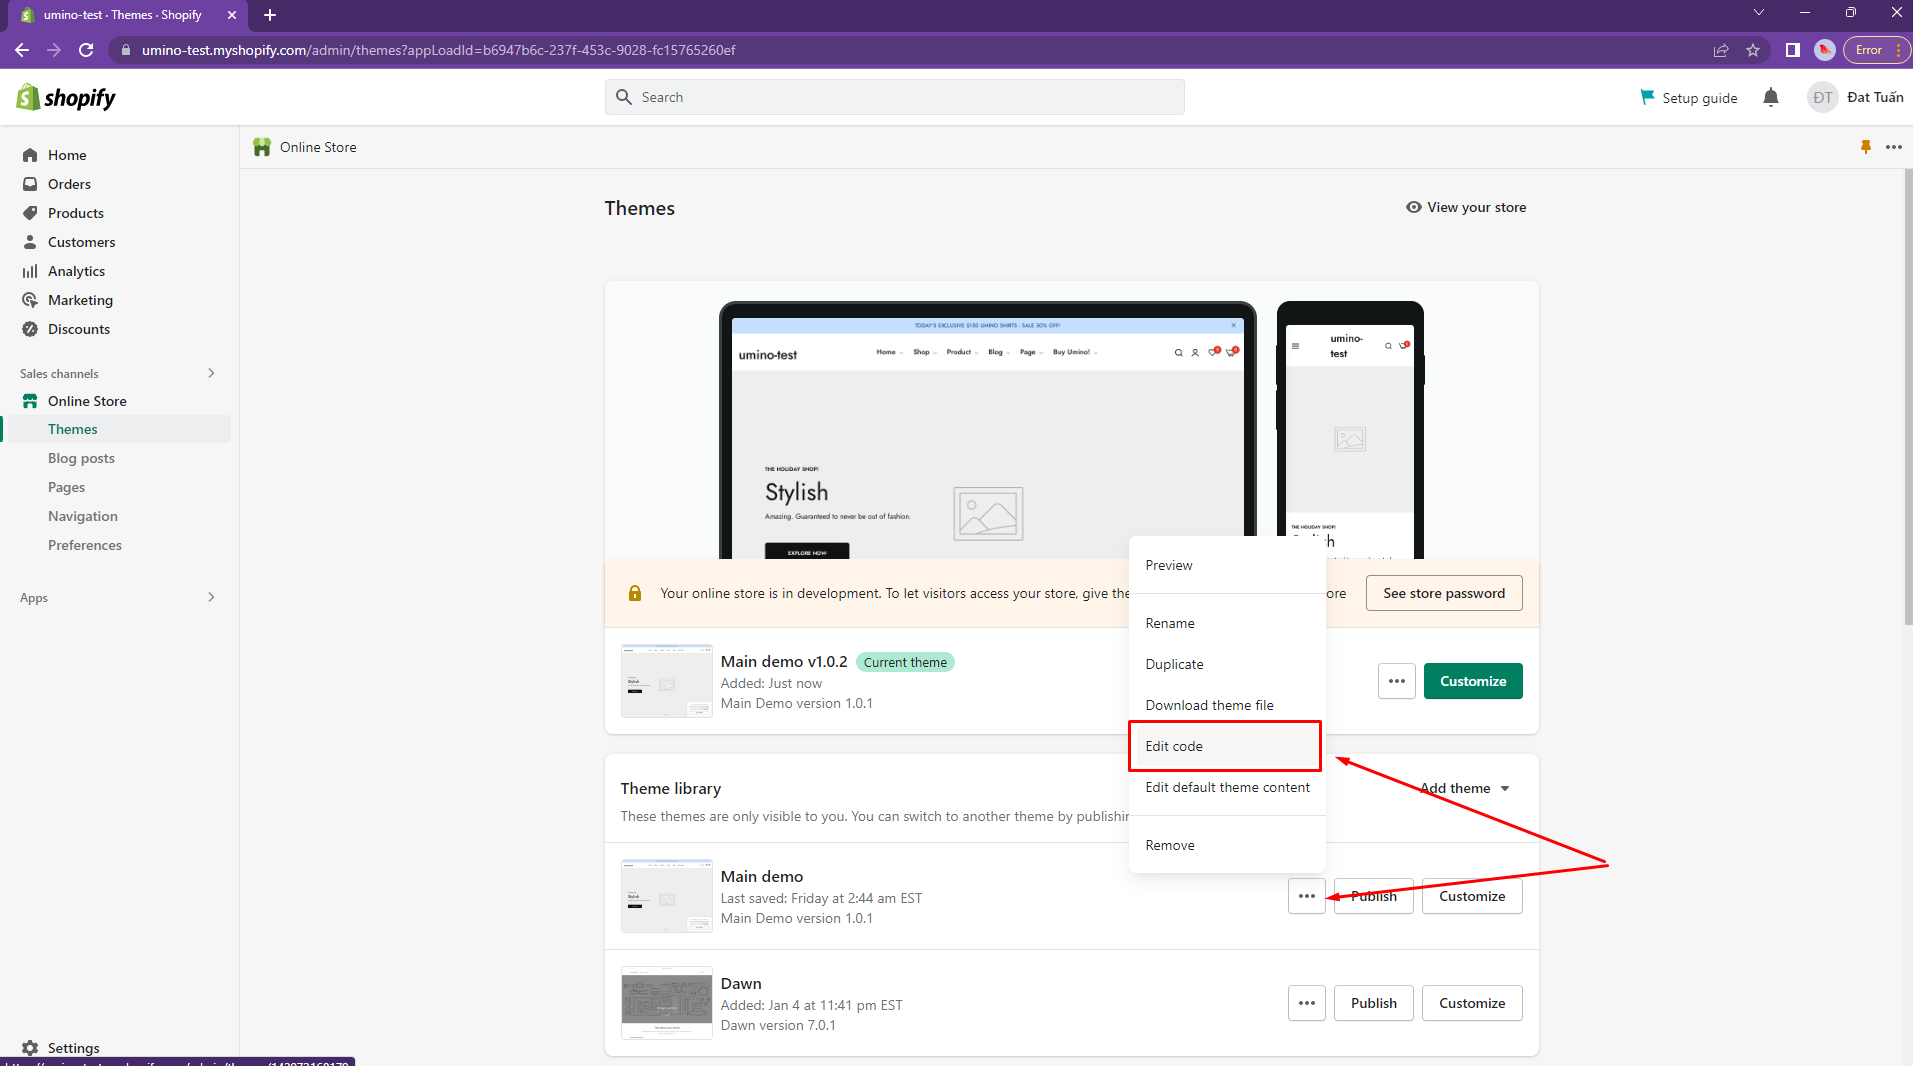Toggle the browser side panel icon
Viewport: 1913px width, 1066px height.
(1793, 50)
